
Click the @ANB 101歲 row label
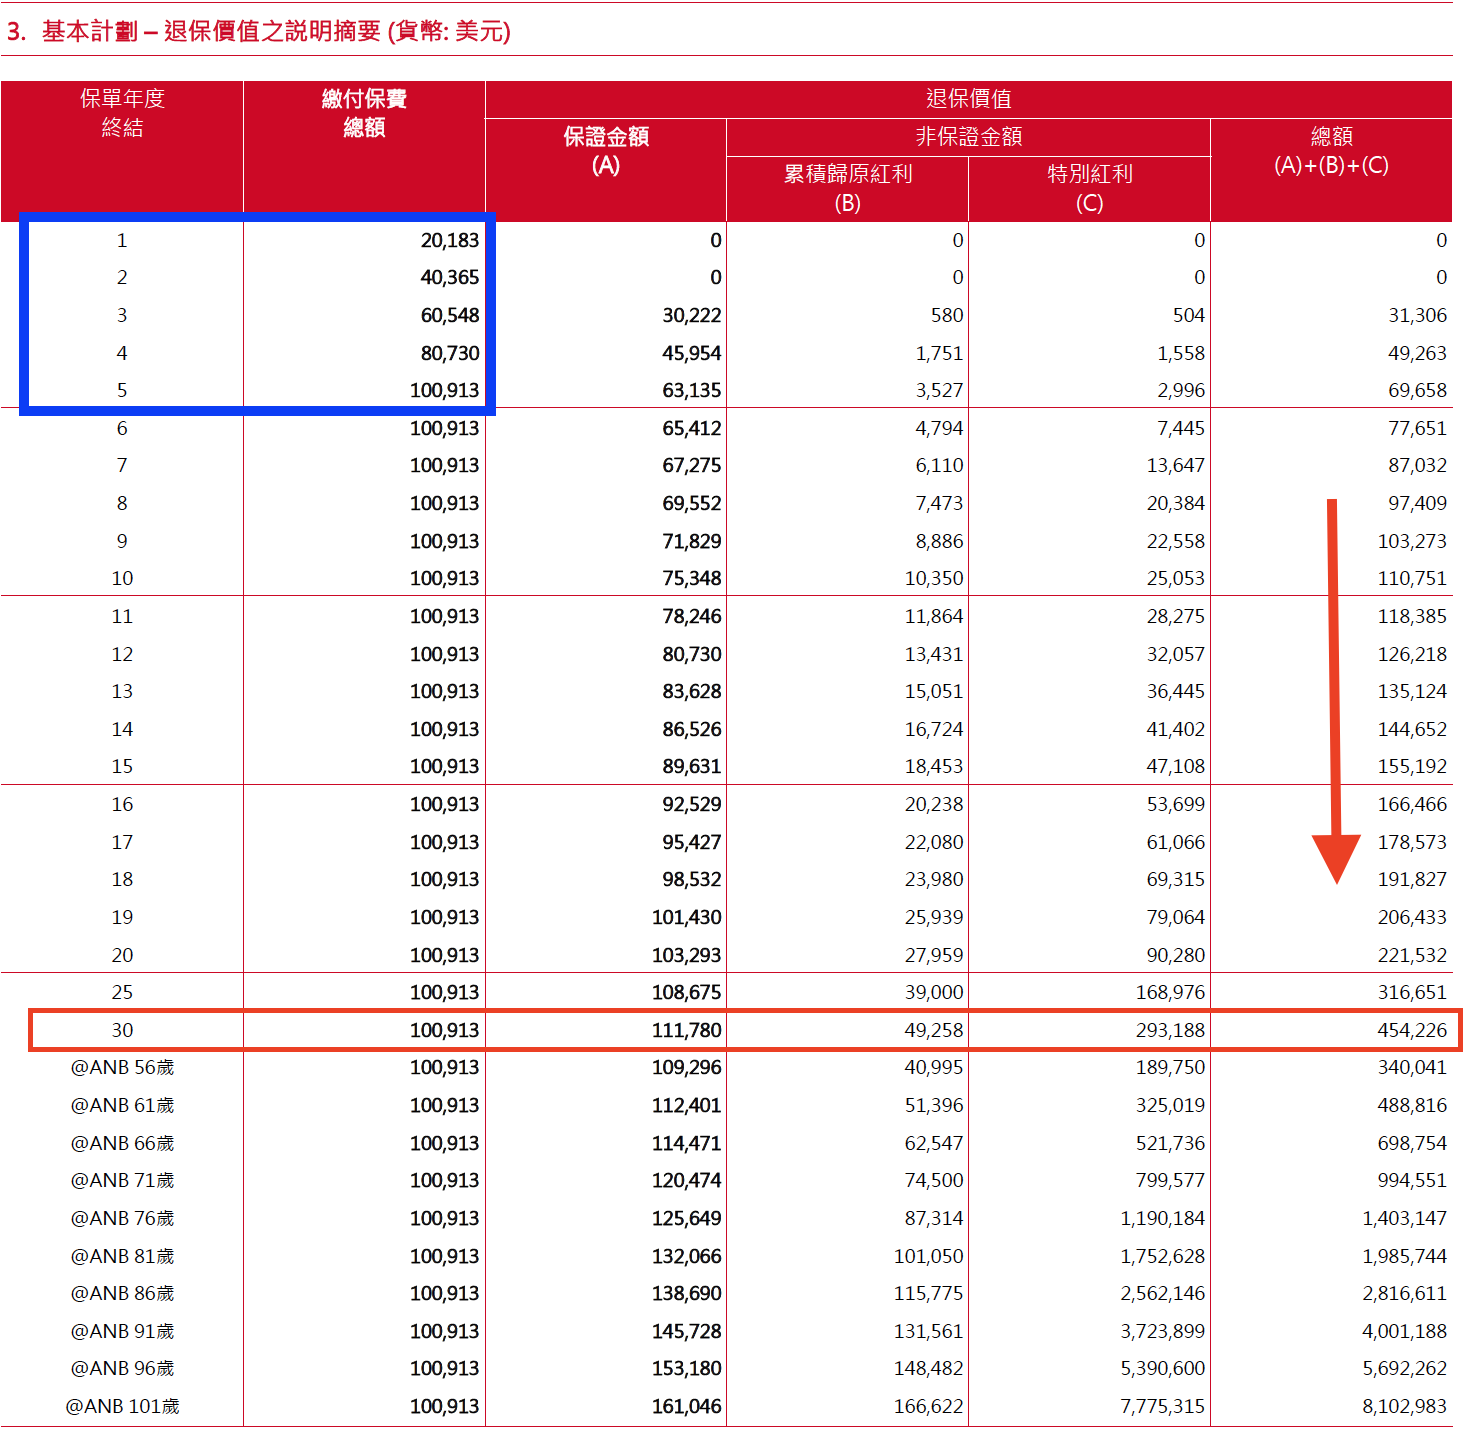[122, 1407]
